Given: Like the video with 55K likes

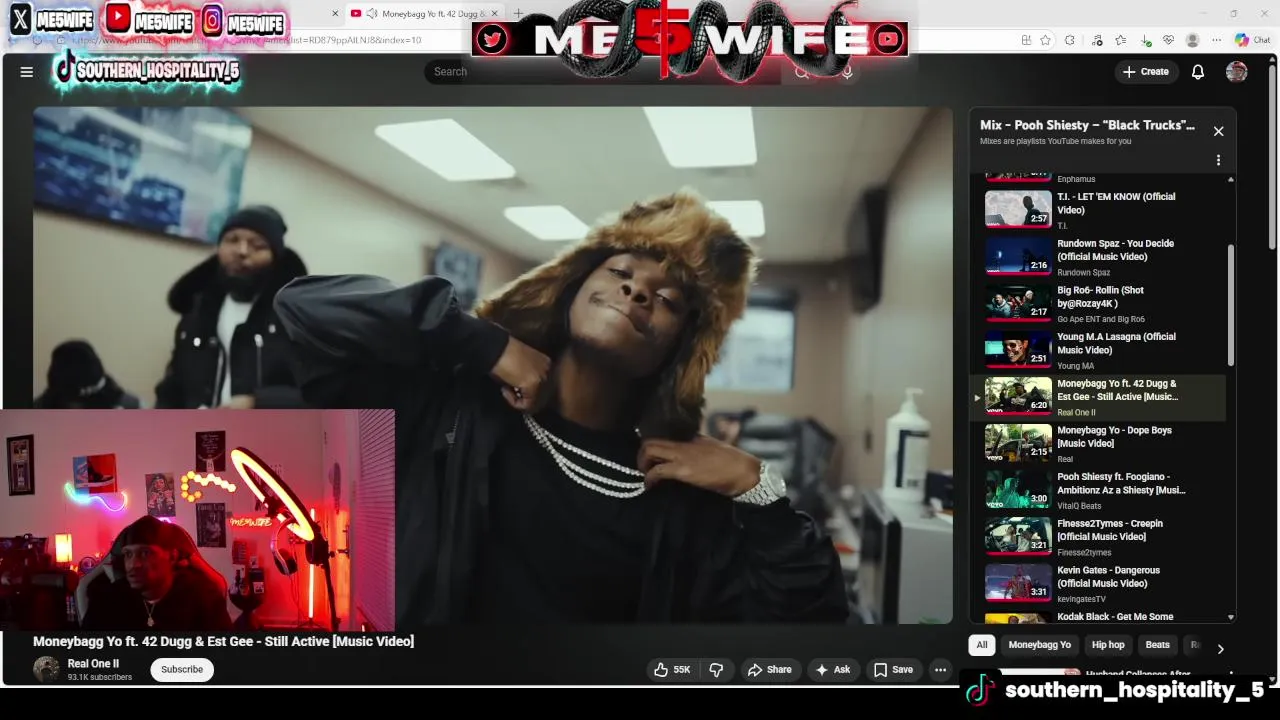Looking at the screenshot, I should coord(672,670).
